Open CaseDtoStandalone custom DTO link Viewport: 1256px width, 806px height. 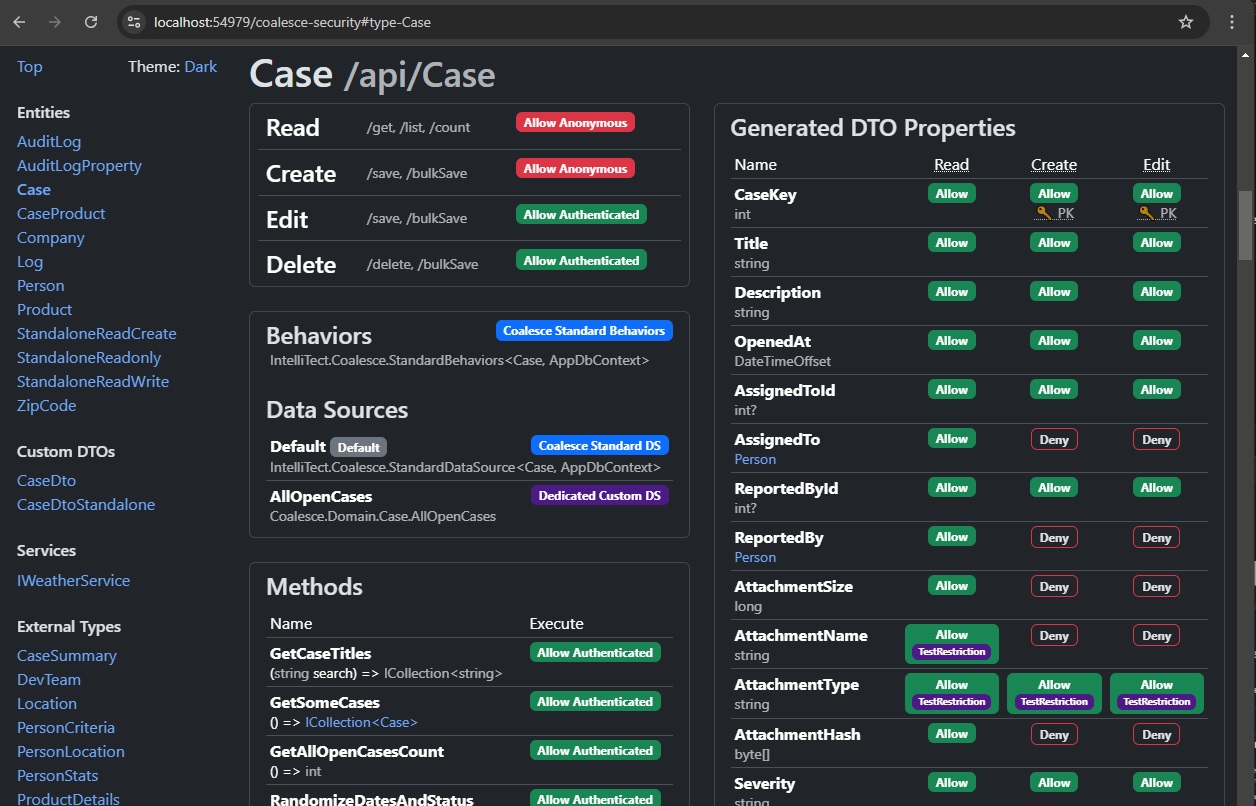click(86, 505)
